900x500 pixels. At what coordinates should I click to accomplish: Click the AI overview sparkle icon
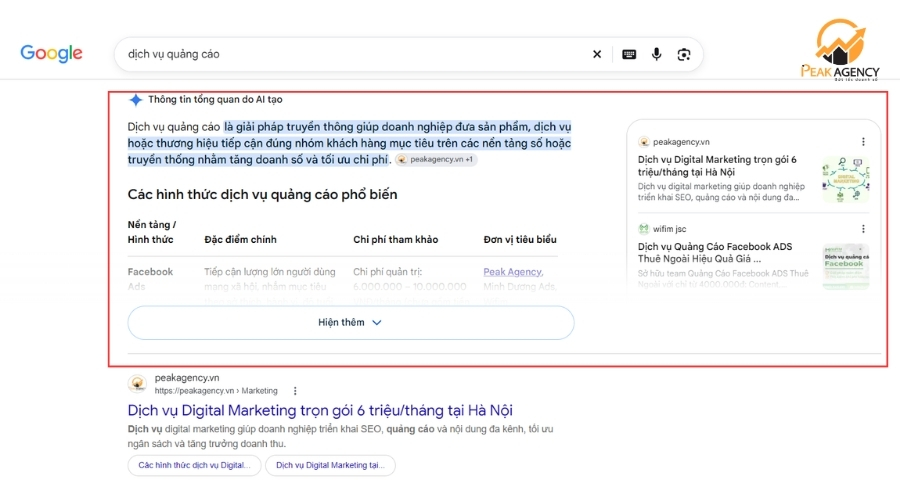(135, 100)
